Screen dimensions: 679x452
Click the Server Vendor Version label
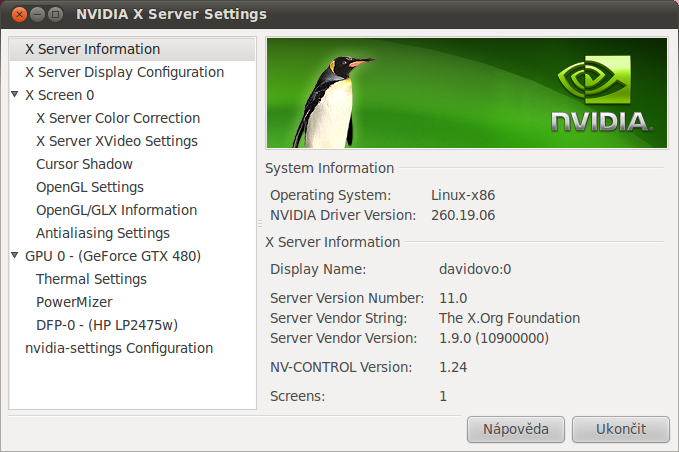343,338
